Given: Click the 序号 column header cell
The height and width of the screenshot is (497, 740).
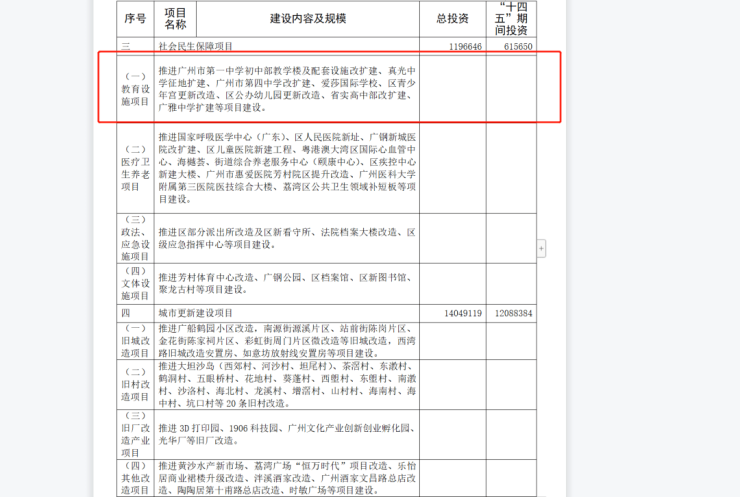Looking at the screenshot, I should 134,18.
